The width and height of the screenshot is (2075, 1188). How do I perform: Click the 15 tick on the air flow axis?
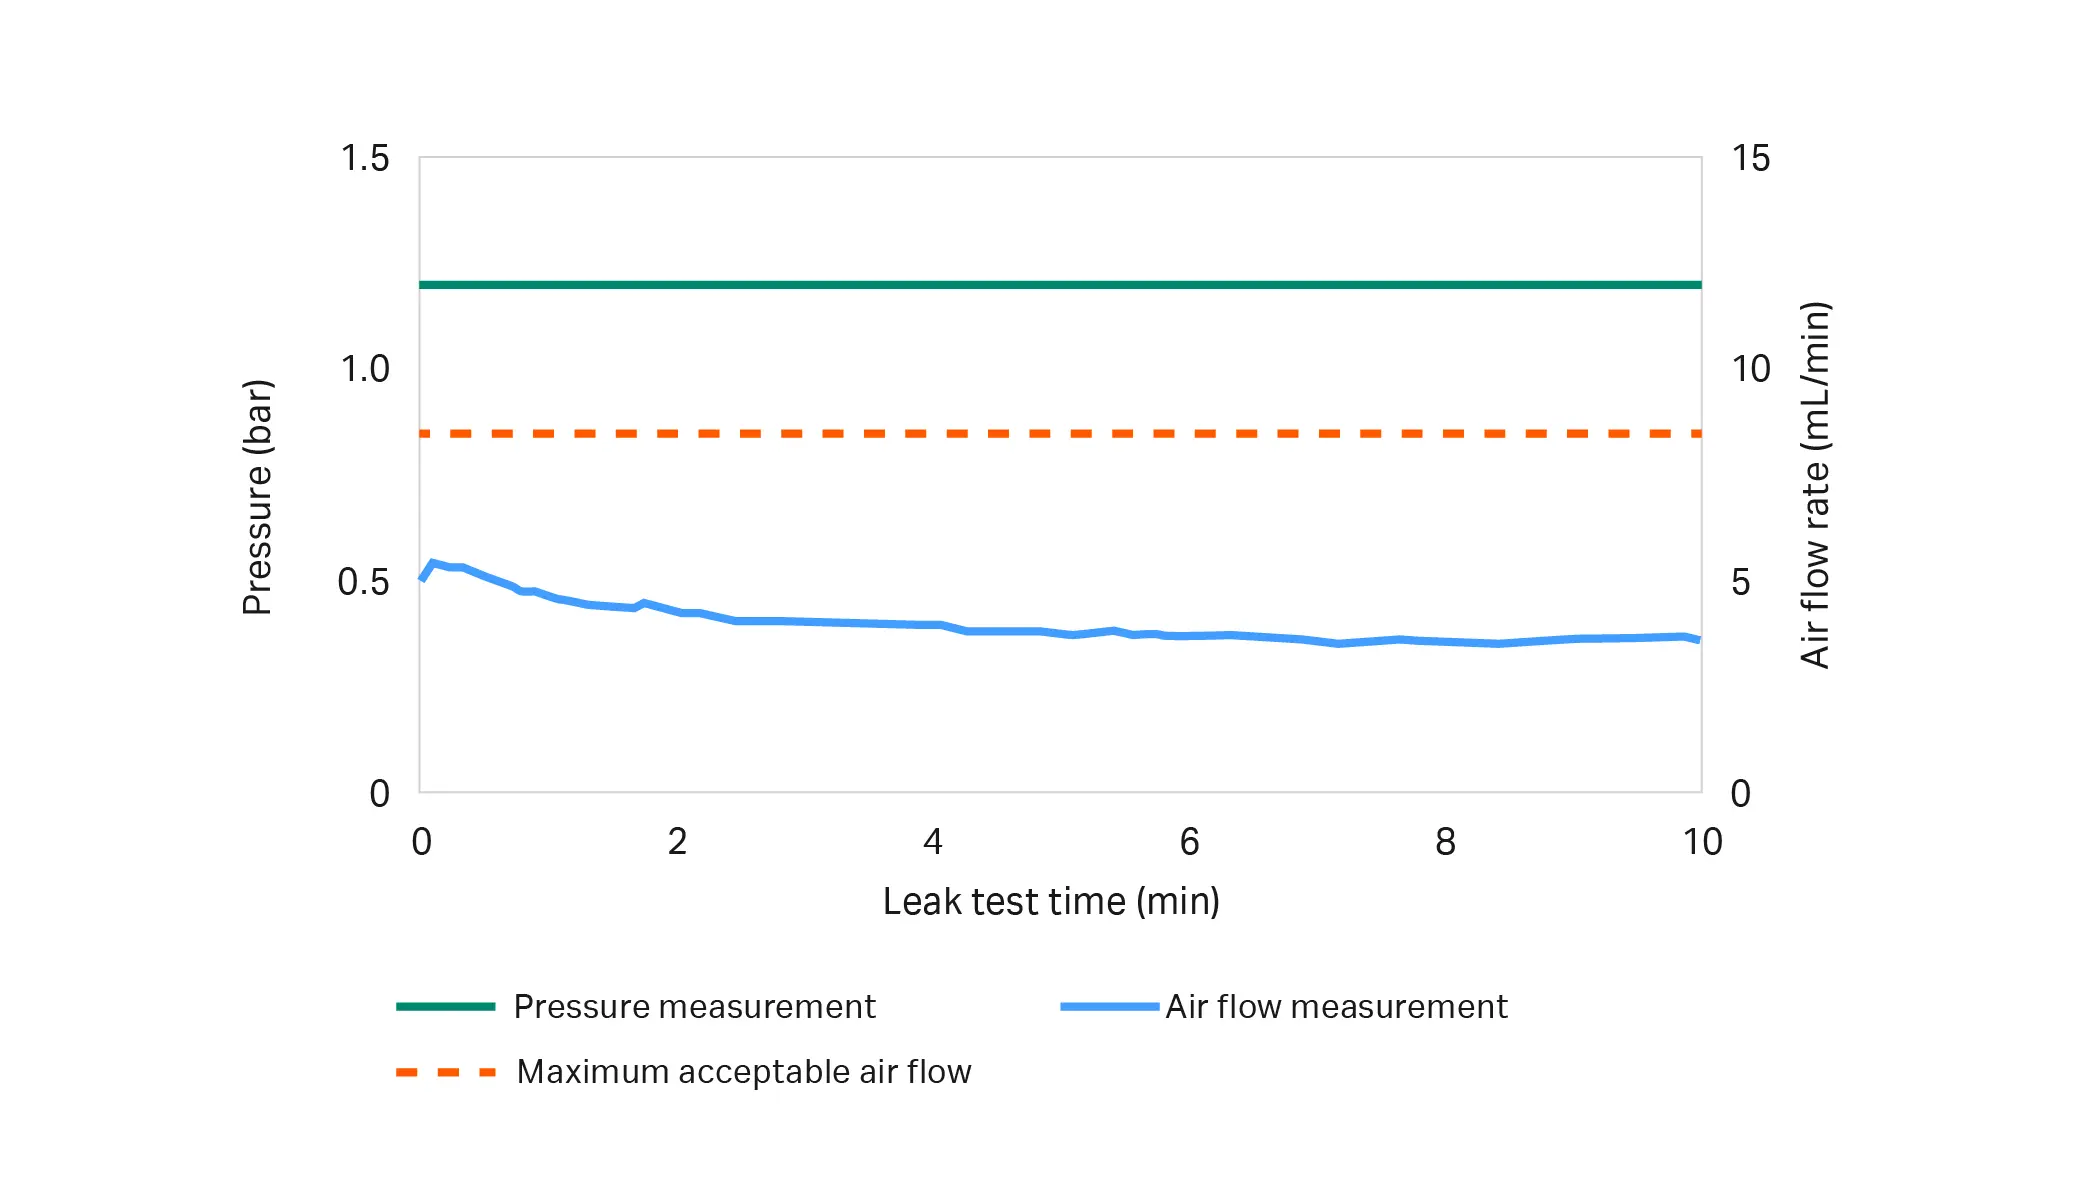pos(1750,158)
